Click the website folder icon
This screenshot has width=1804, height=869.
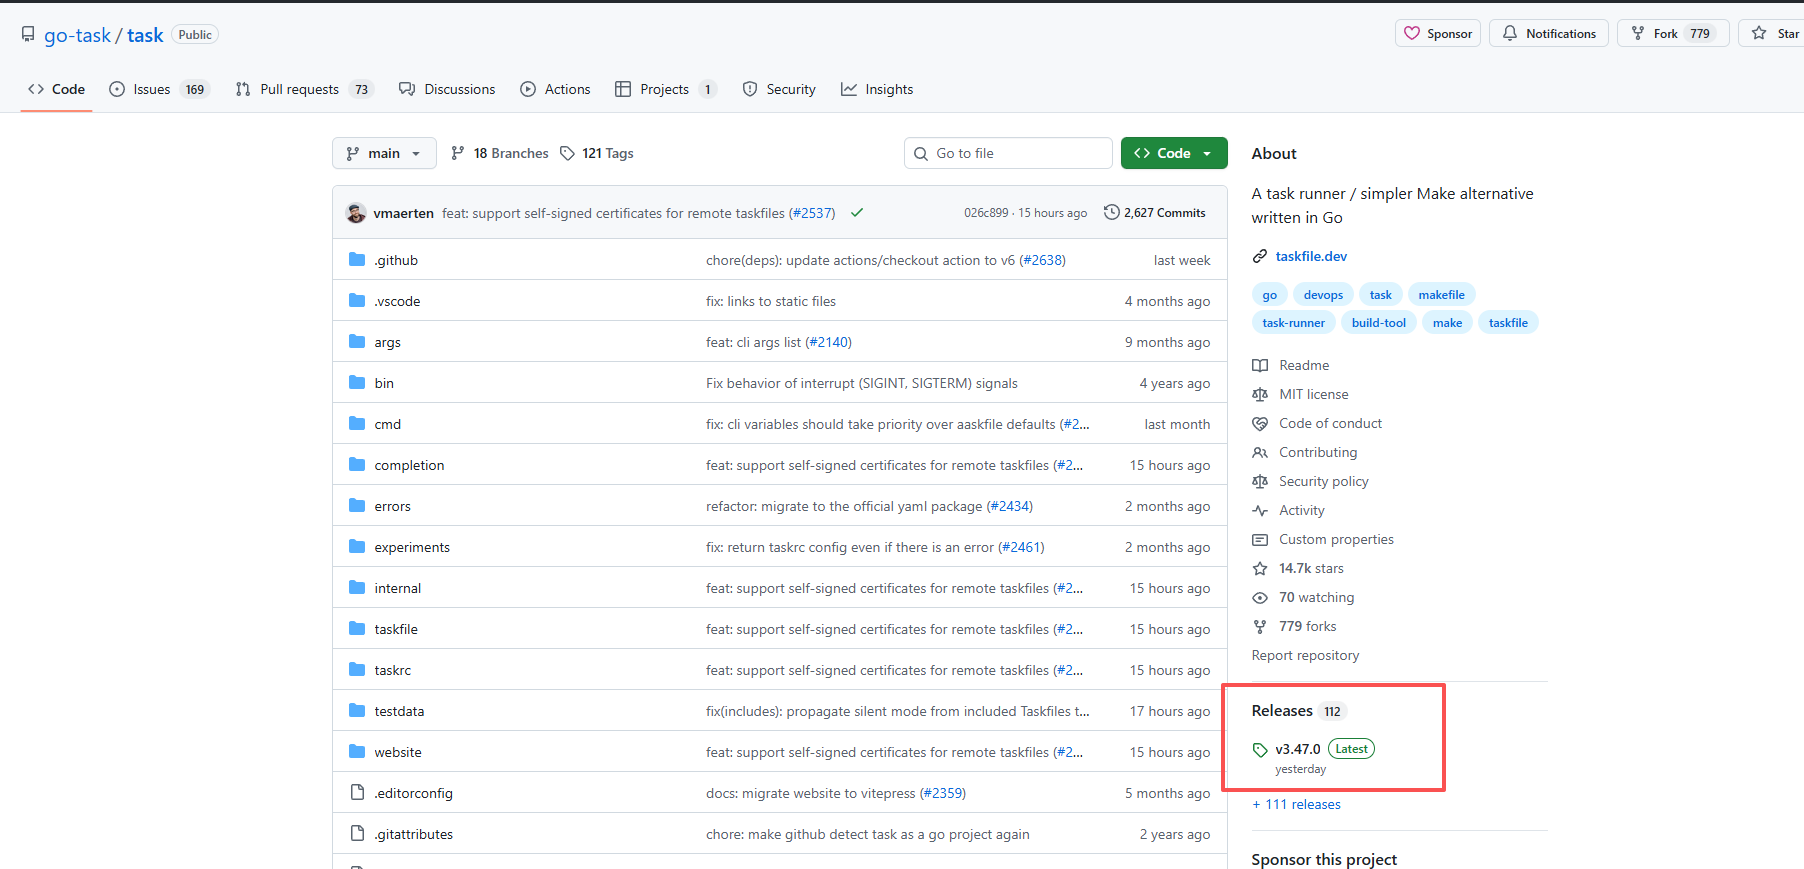357,752
